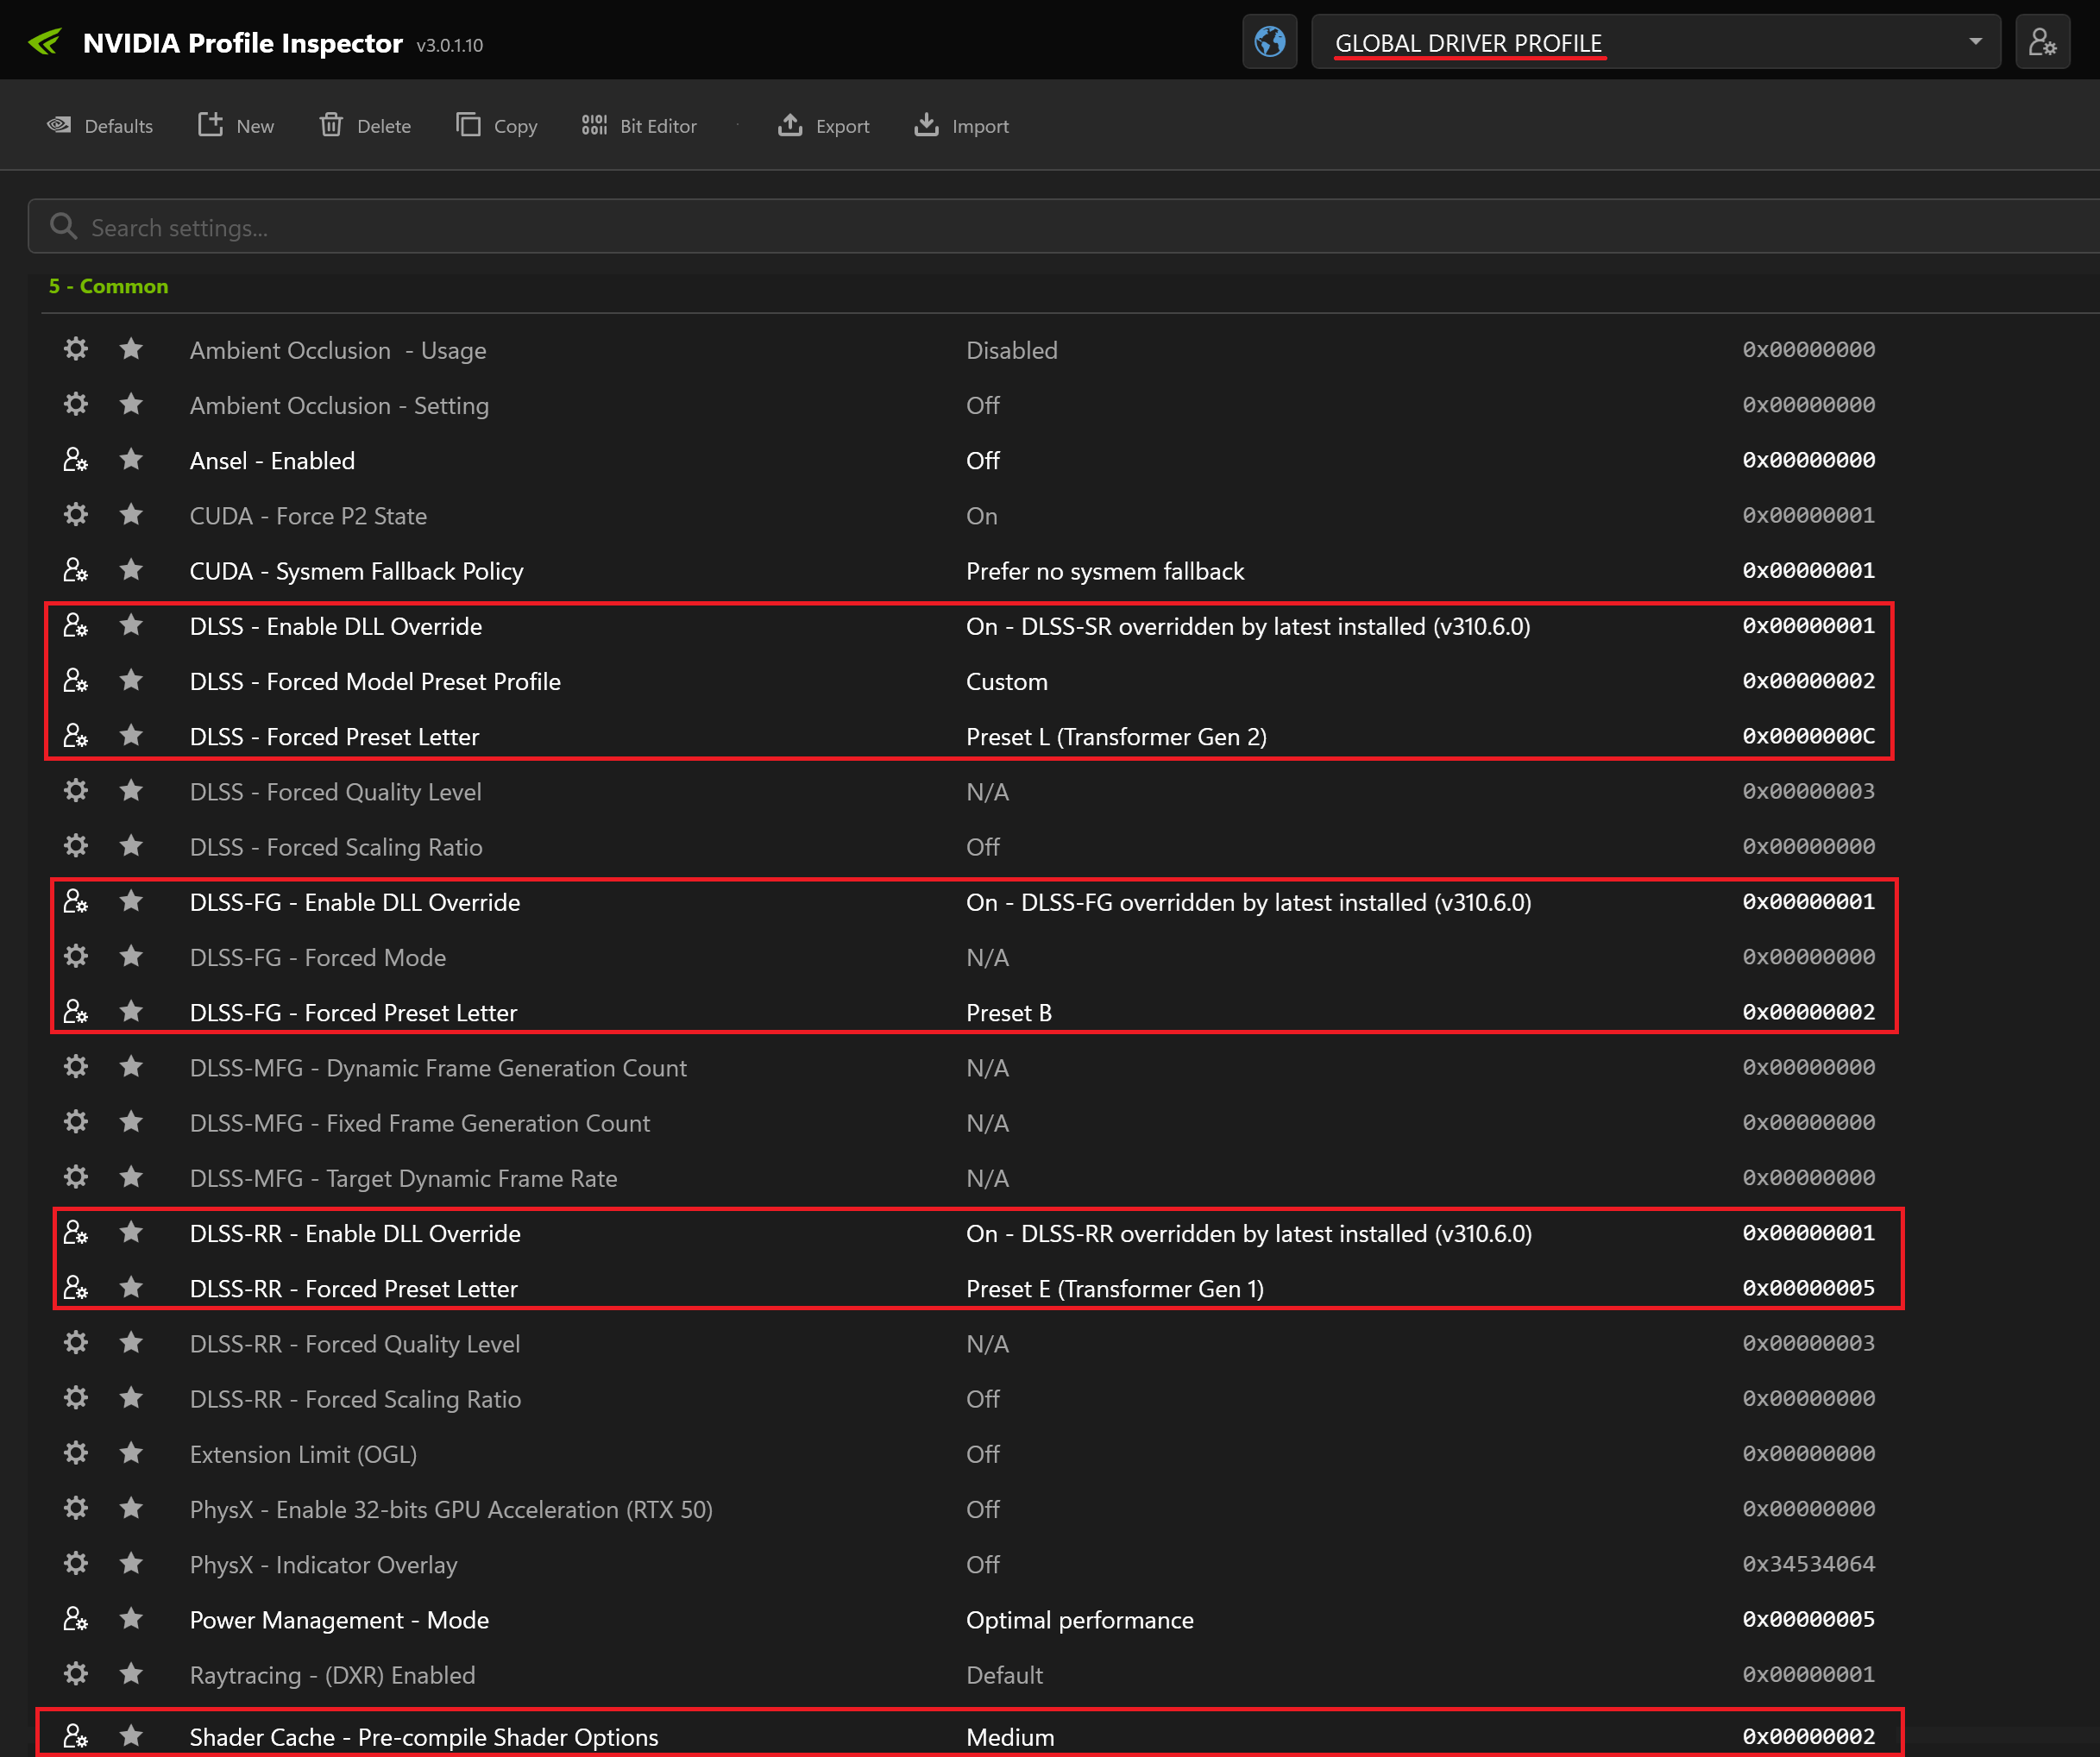
Task: Create a New profile
Action: pyautogui.click(x=236, y=126)
